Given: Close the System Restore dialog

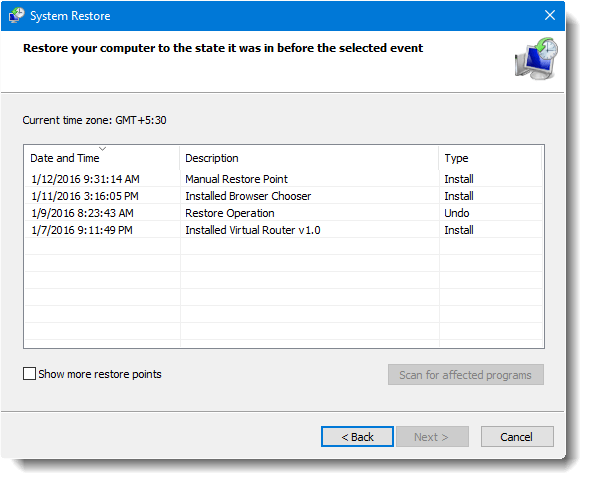Looking at the screenshot, I should tap(550, 15).
